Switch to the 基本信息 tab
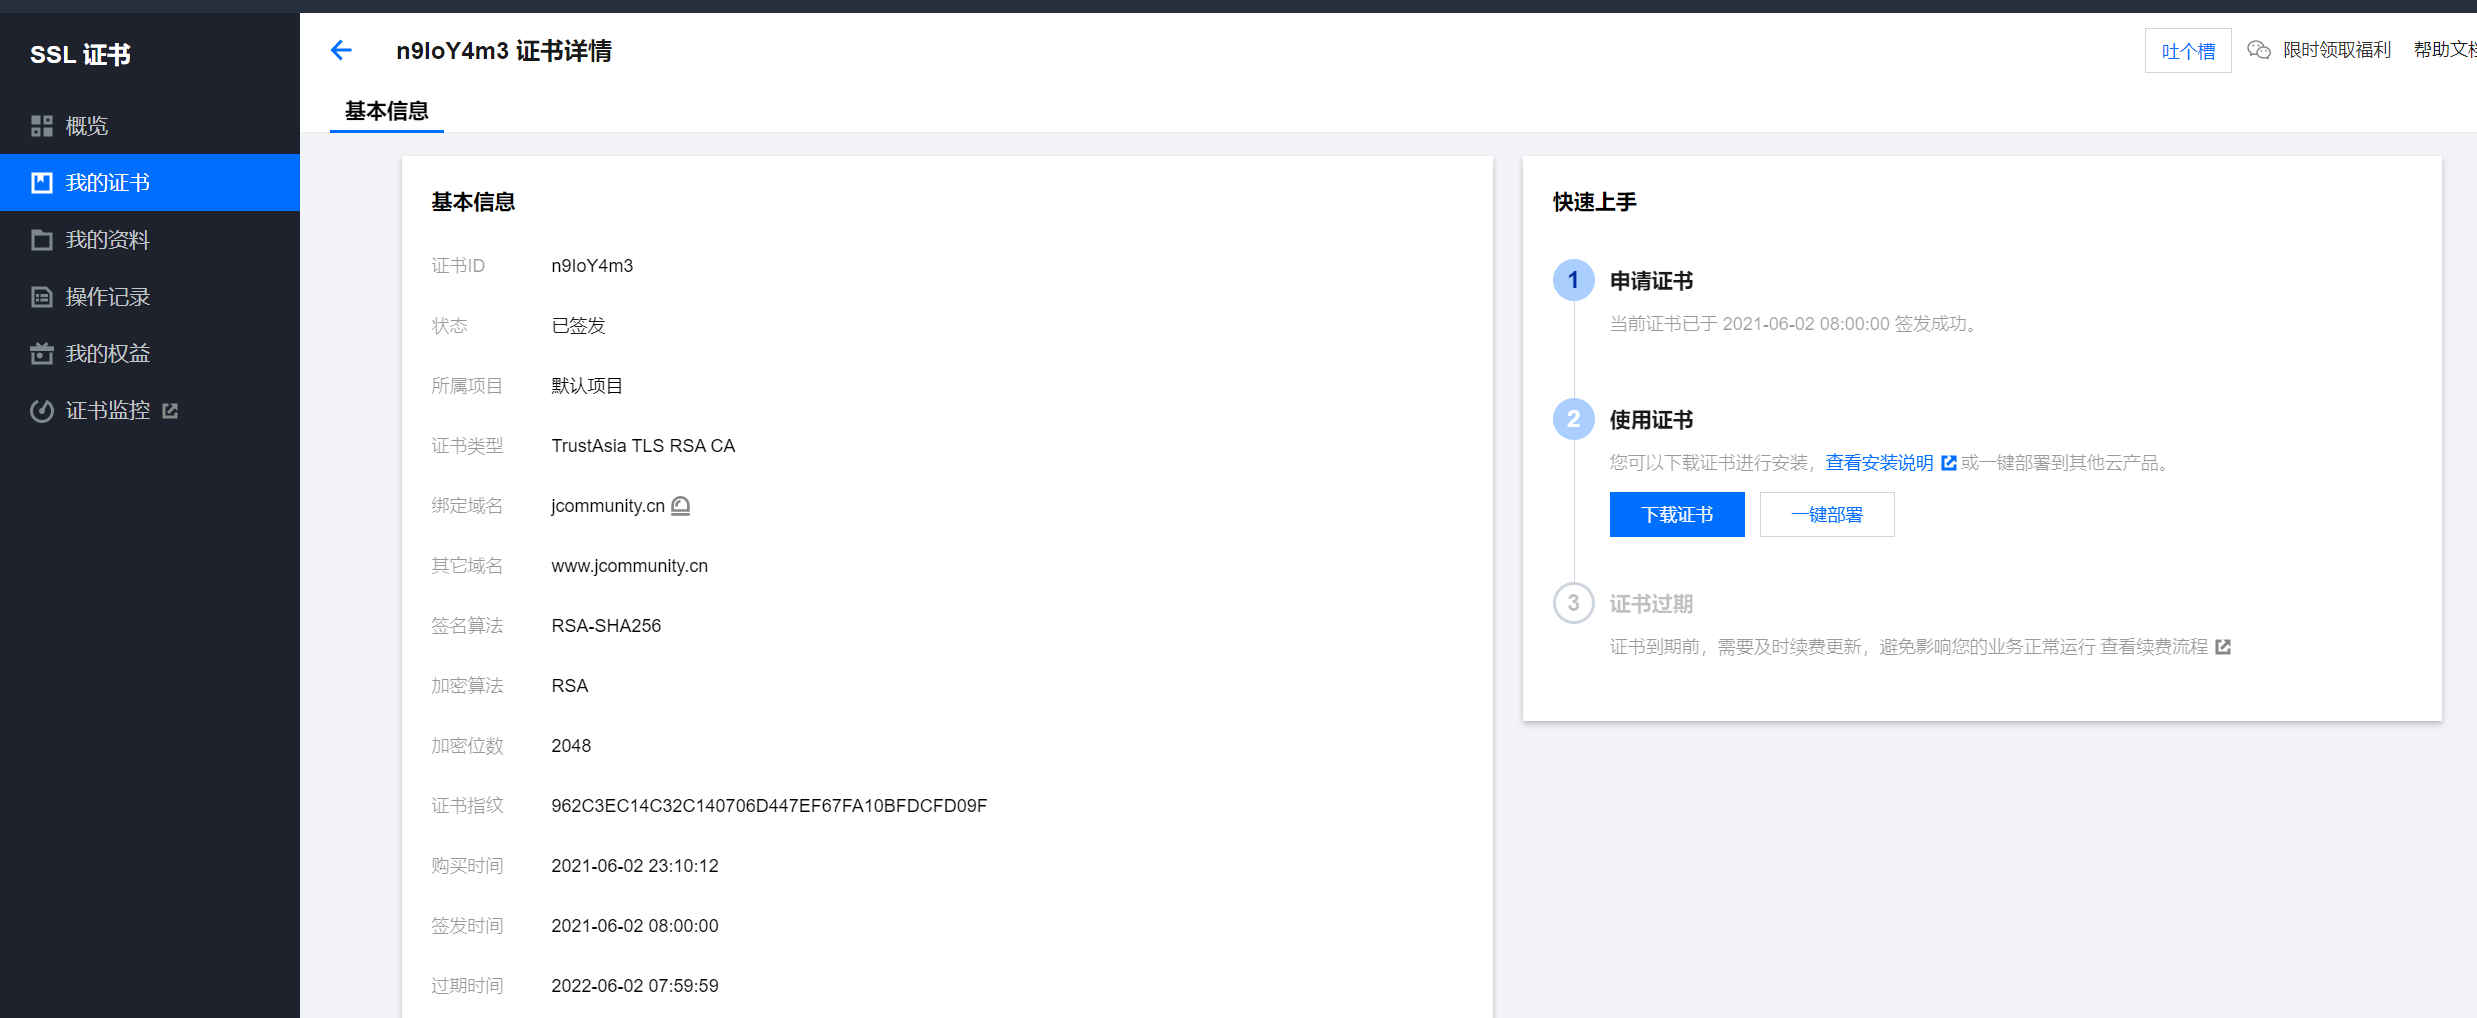The height and width of the screenshot is (1018, 2477). (x=386, y=111)
